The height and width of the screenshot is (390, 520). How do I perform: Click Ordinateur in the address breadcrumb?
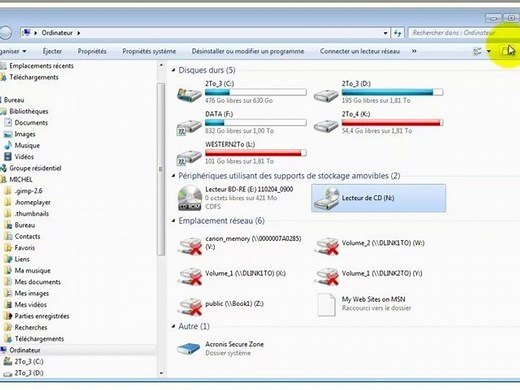click(x=57, y=33)
